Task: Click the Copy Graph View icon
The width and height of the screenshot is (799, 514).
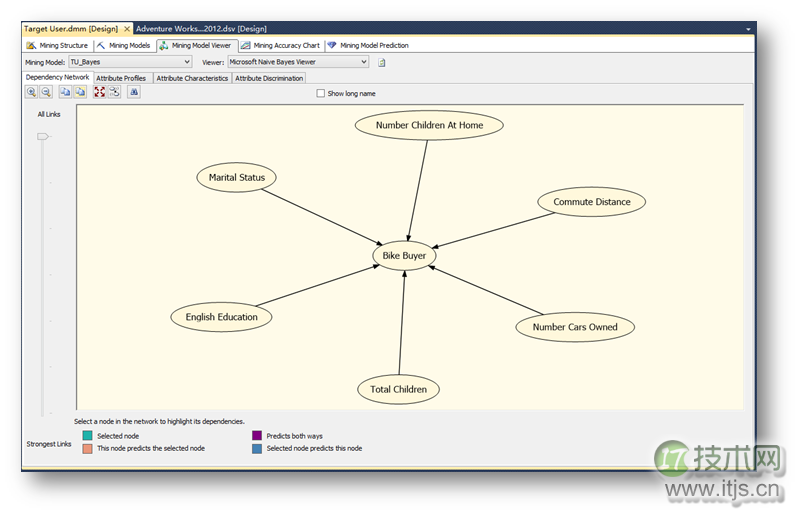Action: [65, 92]
